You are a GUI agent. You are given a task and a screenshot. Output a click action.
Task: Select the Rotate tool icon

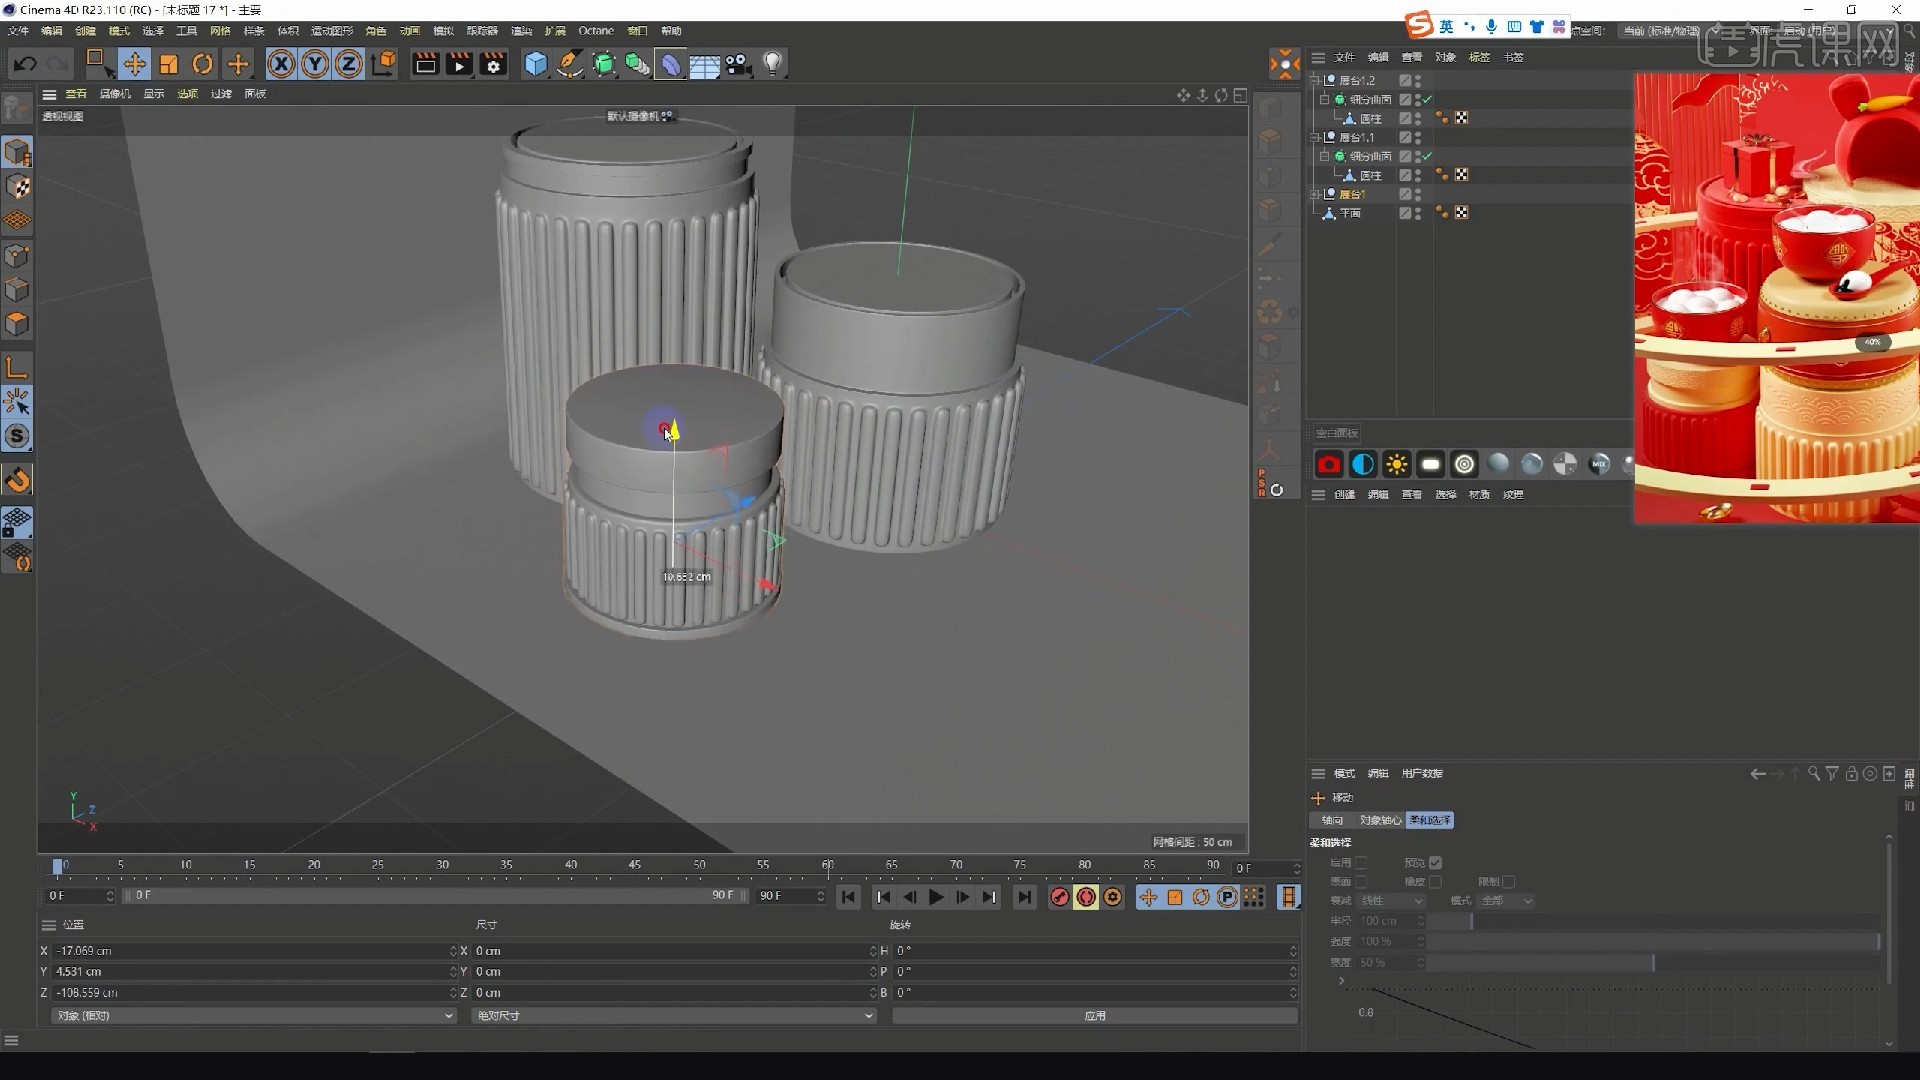pyautogui.click(x=203, y=64)
